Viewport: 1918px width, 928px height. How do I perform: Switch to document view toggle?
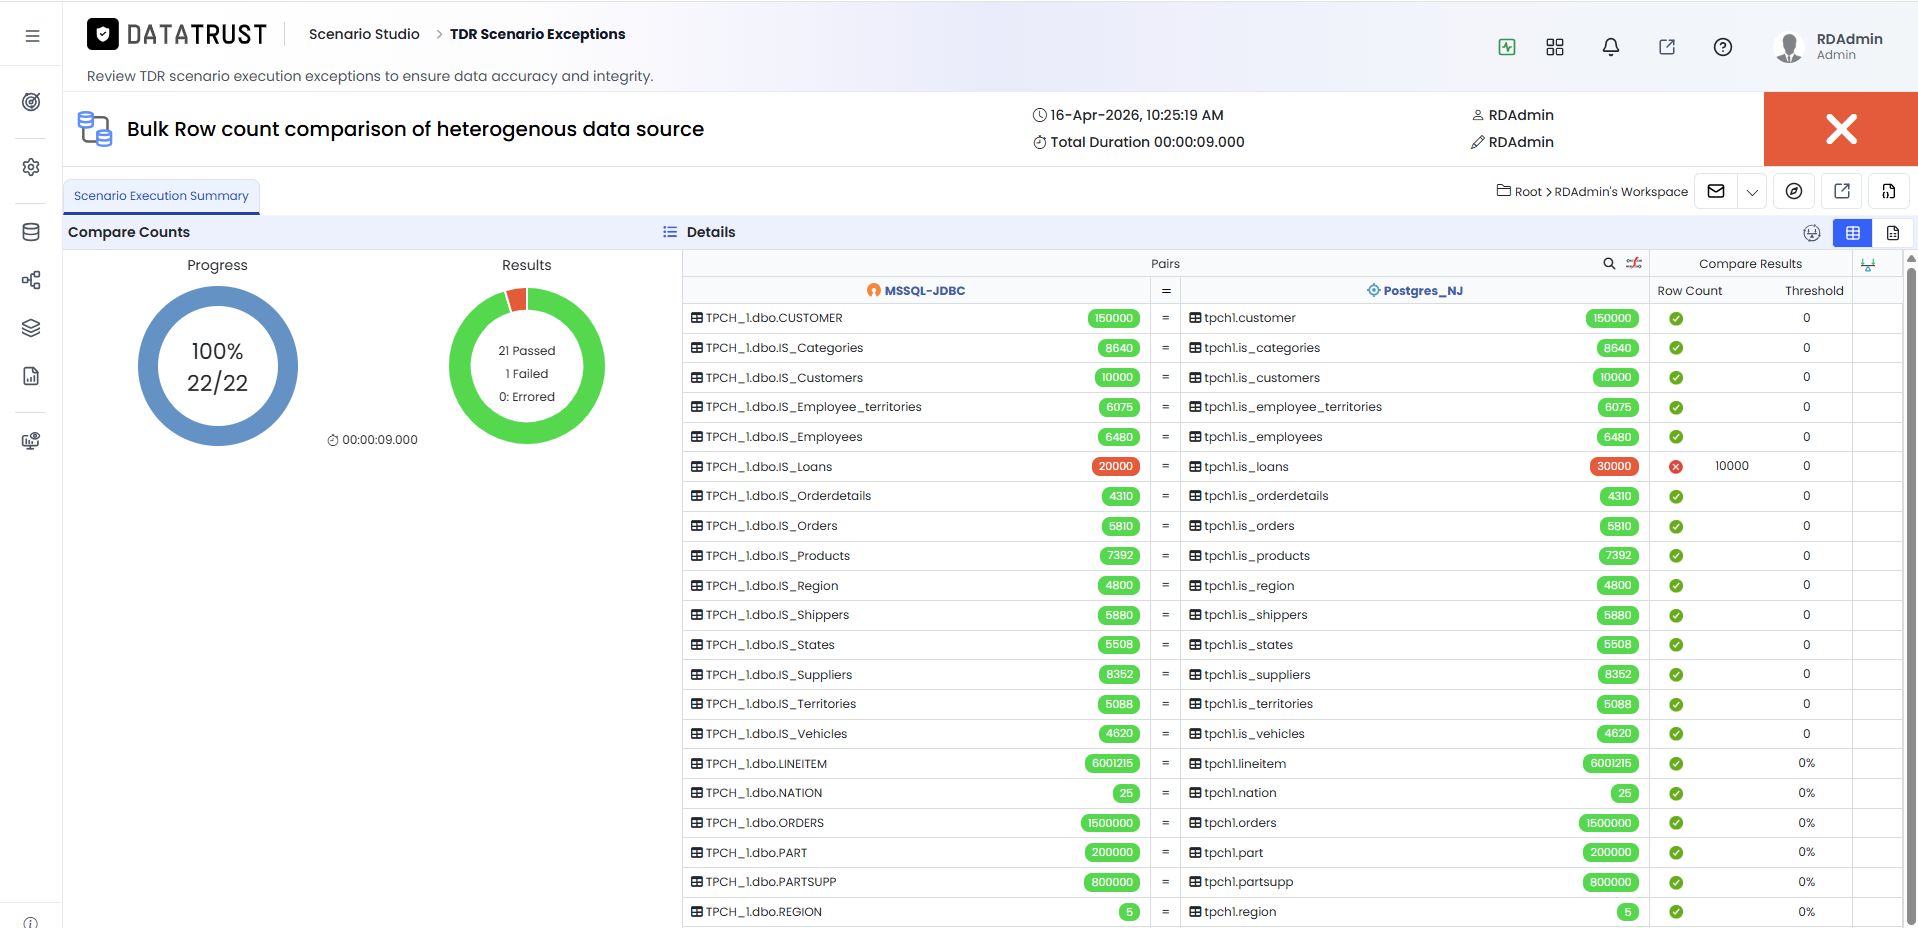1892,233
